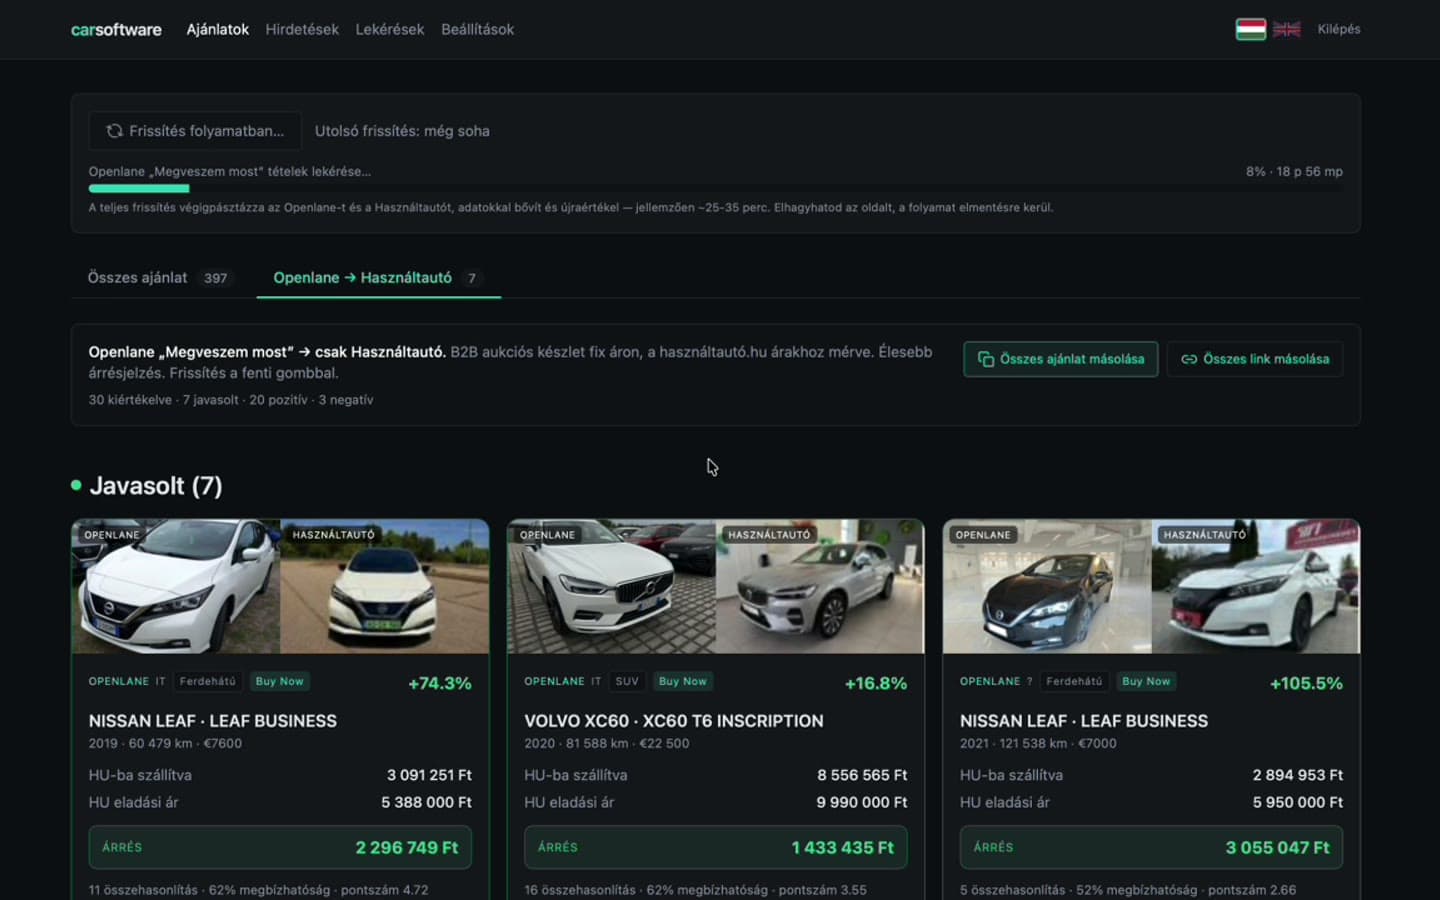The image size is (1440, 900).
Task: Click the Buy Now badge on the Volvo XC60
Action: coord(683,681)
